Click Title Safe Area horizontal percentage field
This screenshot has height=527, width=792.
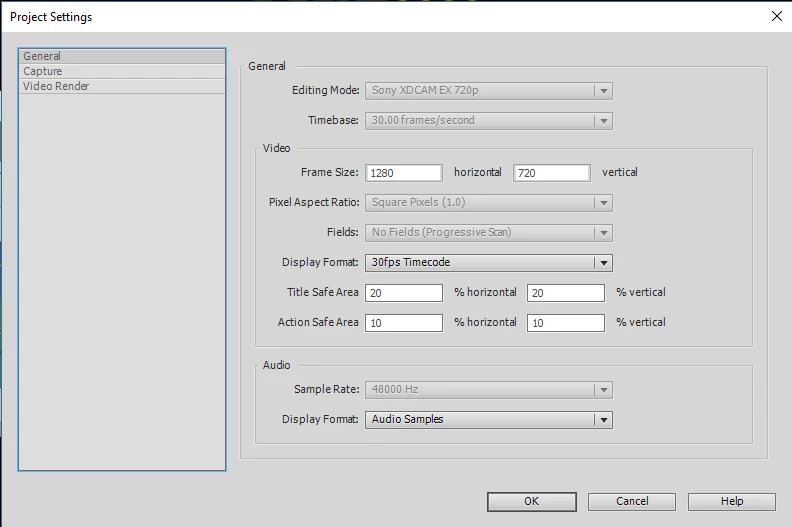pos(404,293)
